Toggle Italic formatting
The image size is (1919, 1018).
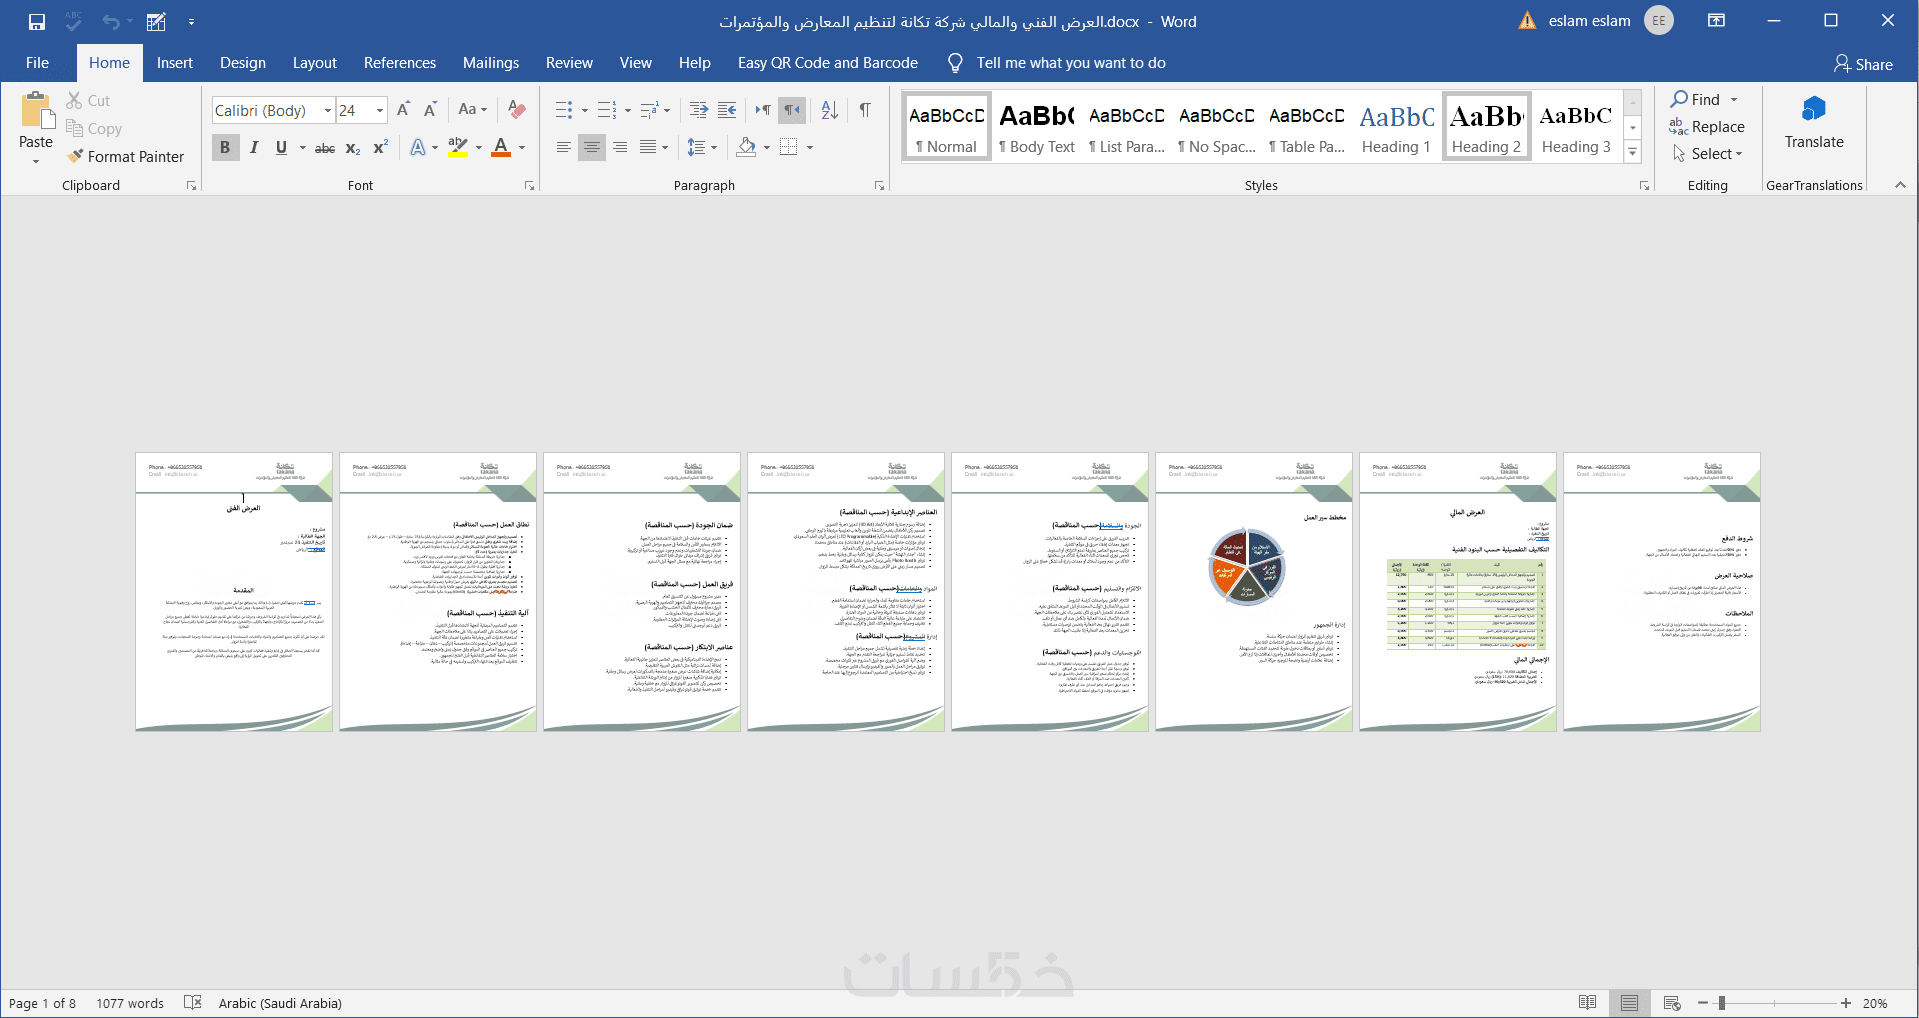[254, 148]
